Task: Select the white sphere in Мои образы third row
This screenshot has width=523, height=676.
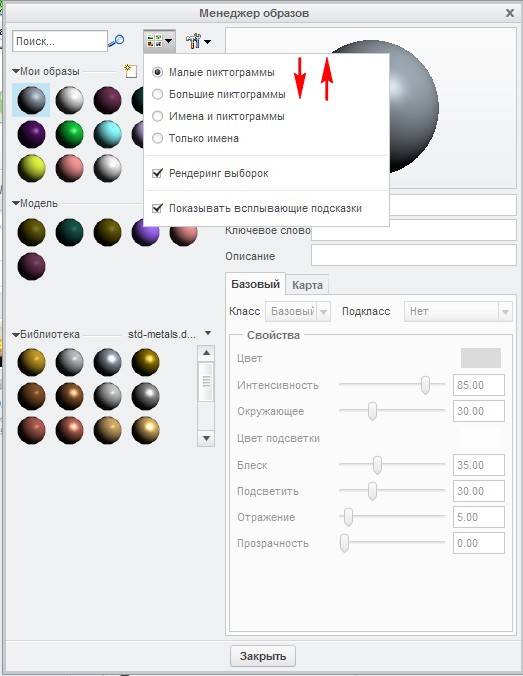Action: [107, 168]
